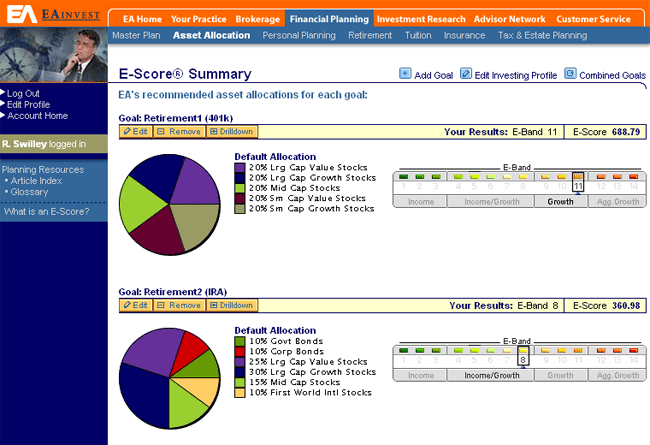
Task: Remove the Retirement1 (401k) goal
Action: [179, 131]
